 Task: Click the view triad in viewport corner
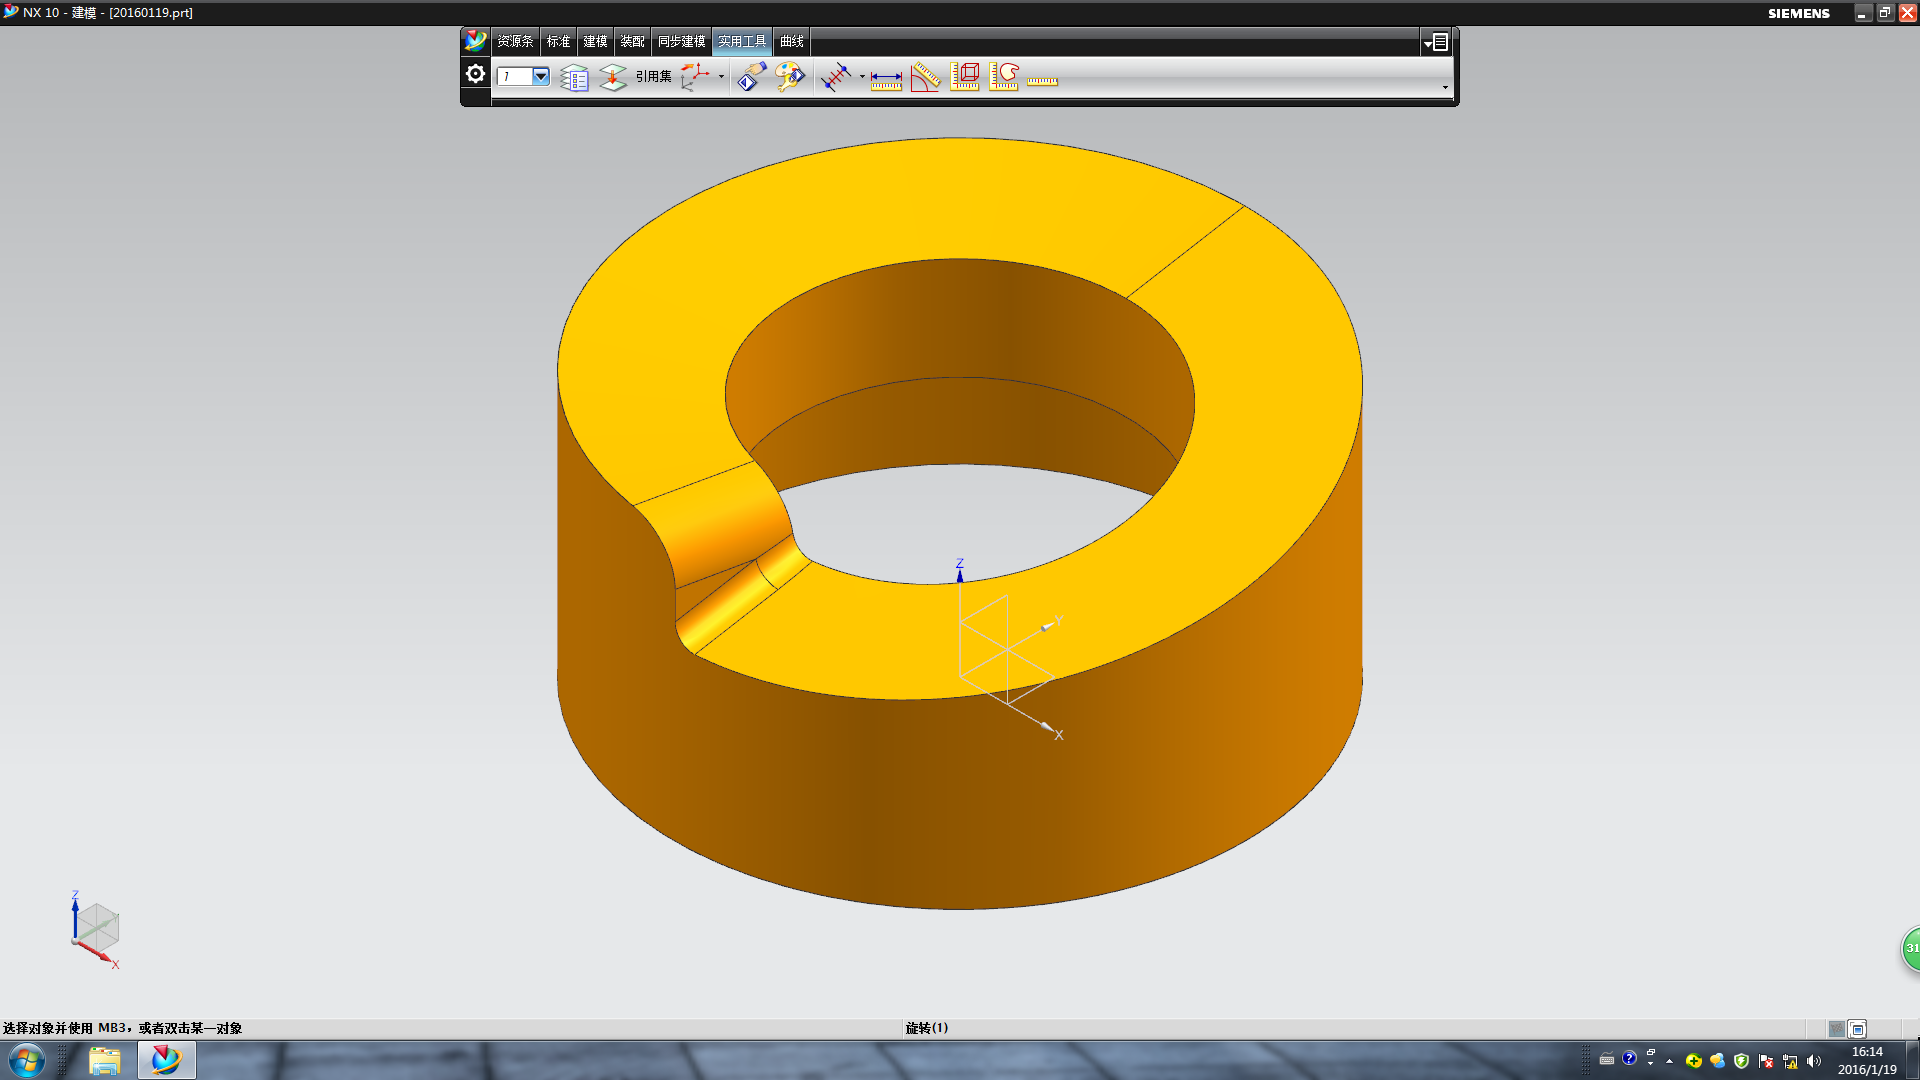pos(95,930)
